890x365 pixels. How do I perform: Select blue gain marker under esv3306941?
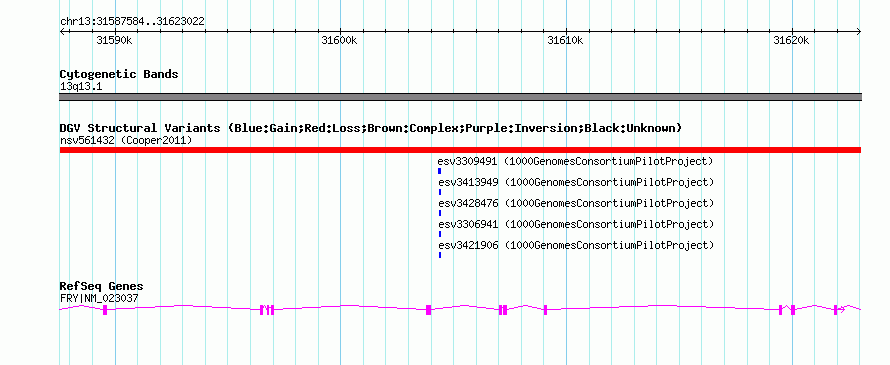pos(440,234)
